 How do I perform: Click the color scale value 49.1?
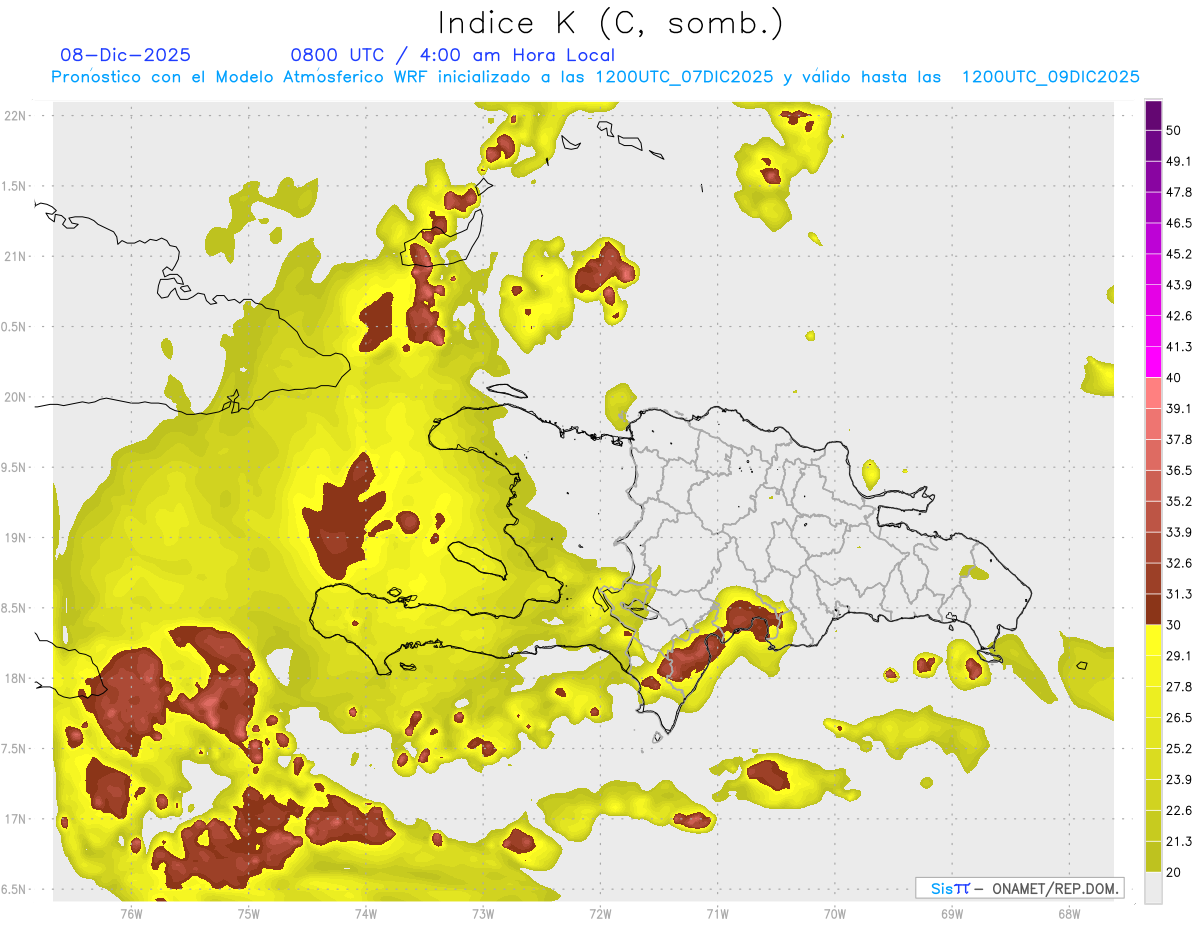[x=1178, y=161]
